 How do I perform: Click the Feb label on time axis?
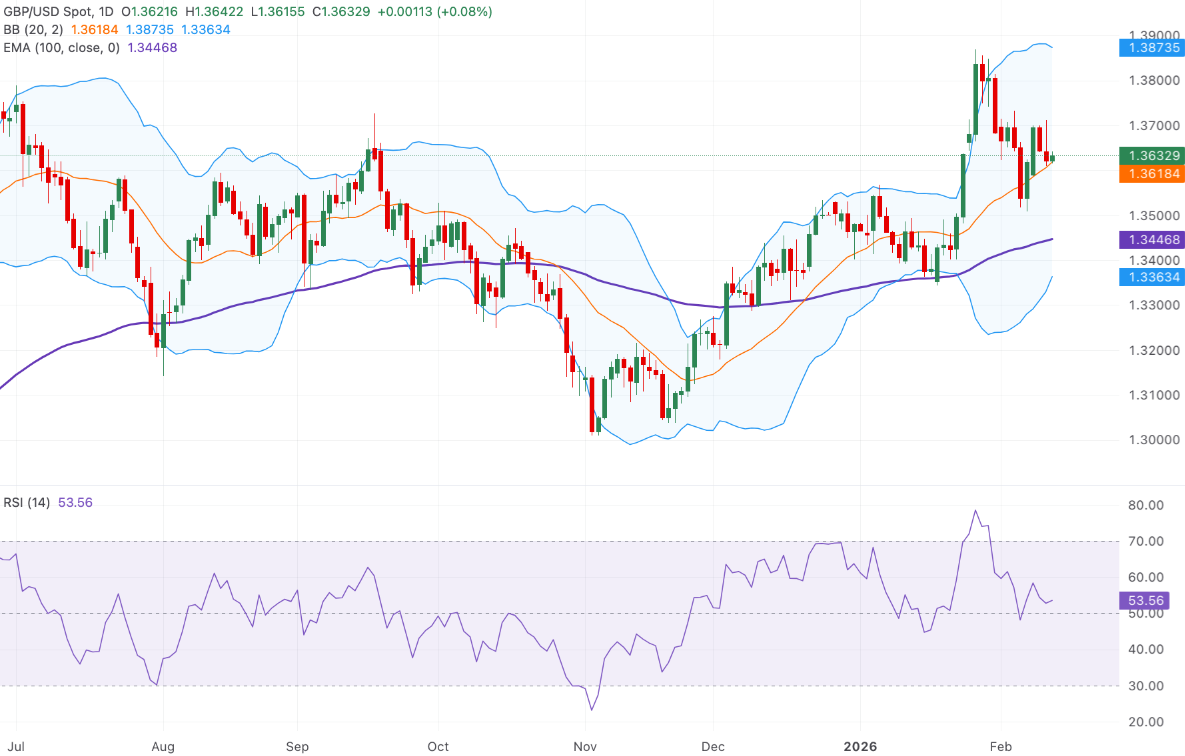[999, 746]
